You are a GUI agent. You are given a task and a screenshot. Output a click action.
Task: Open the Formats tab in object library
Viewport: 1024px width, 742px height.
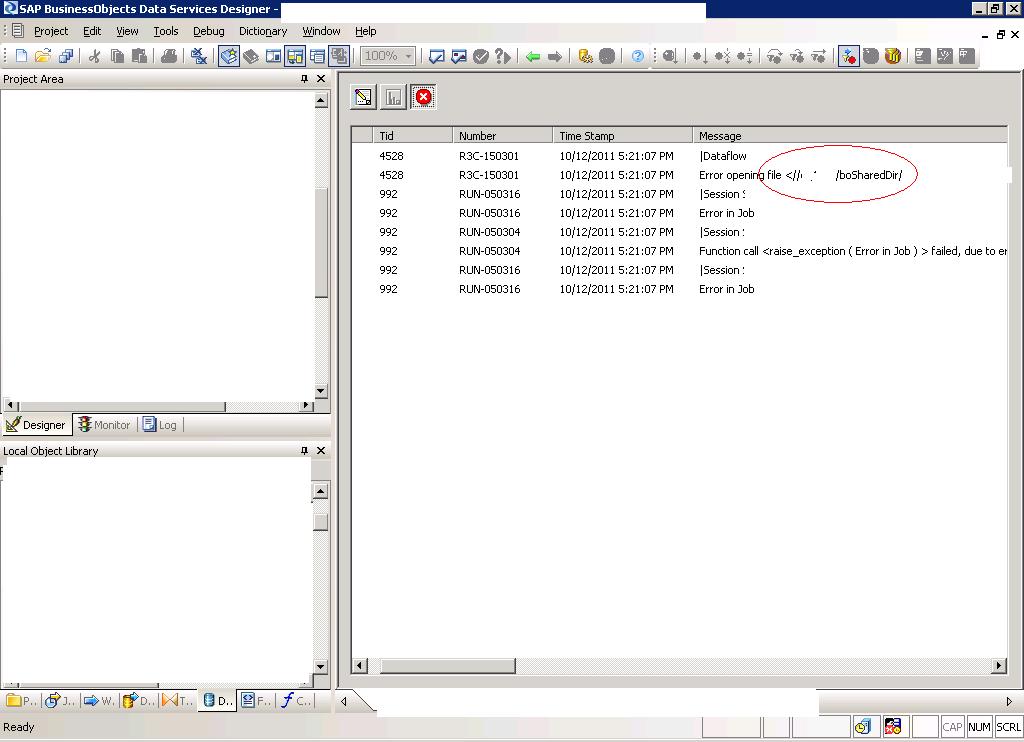[256, 700]
